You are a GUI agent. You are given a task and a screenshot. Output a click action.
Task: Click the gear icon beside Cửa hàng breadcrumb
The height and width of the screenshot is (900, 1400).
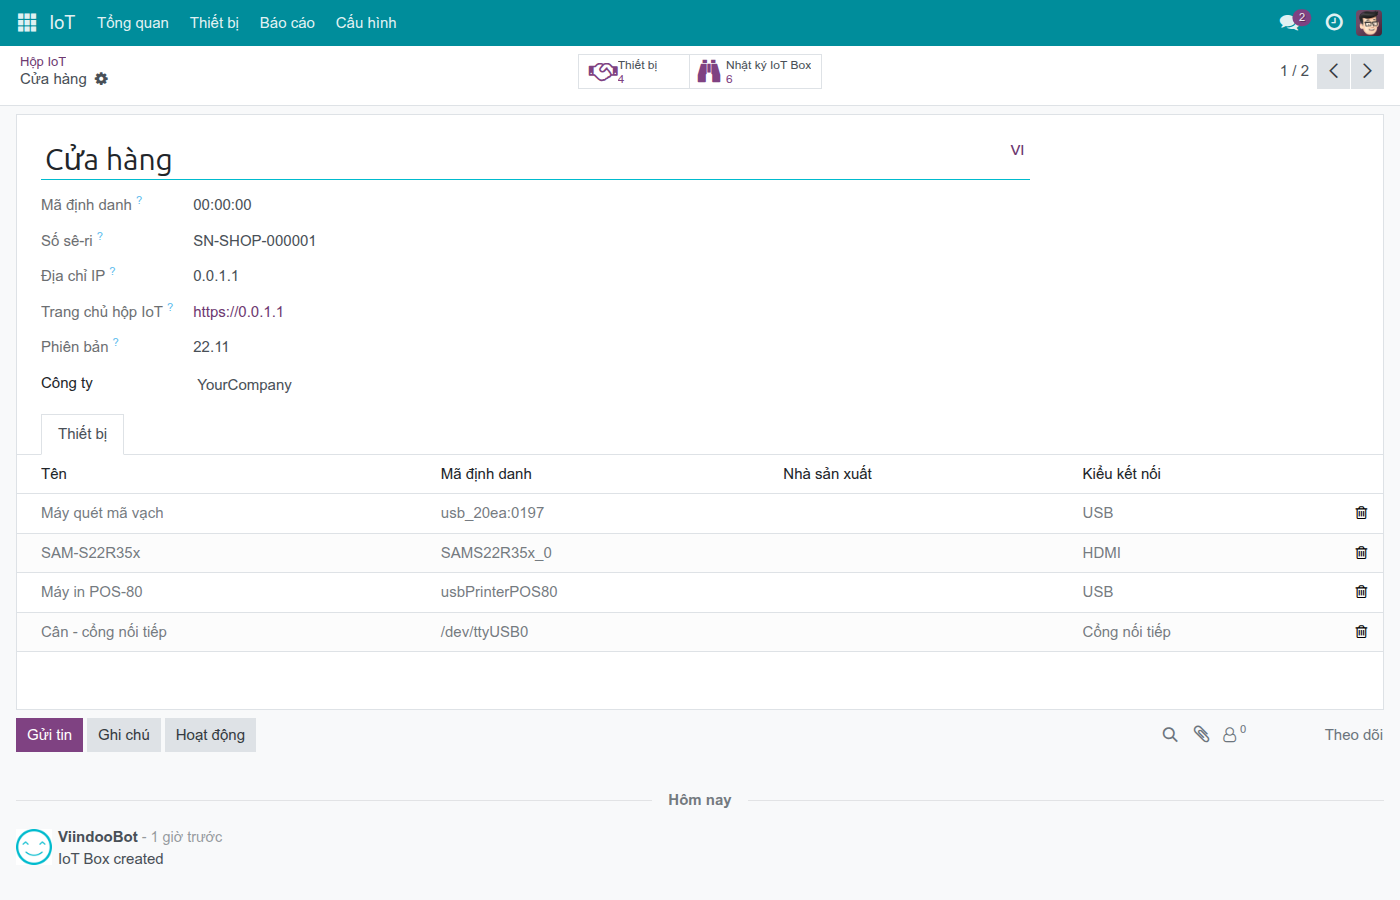click(x=101, y=79)
